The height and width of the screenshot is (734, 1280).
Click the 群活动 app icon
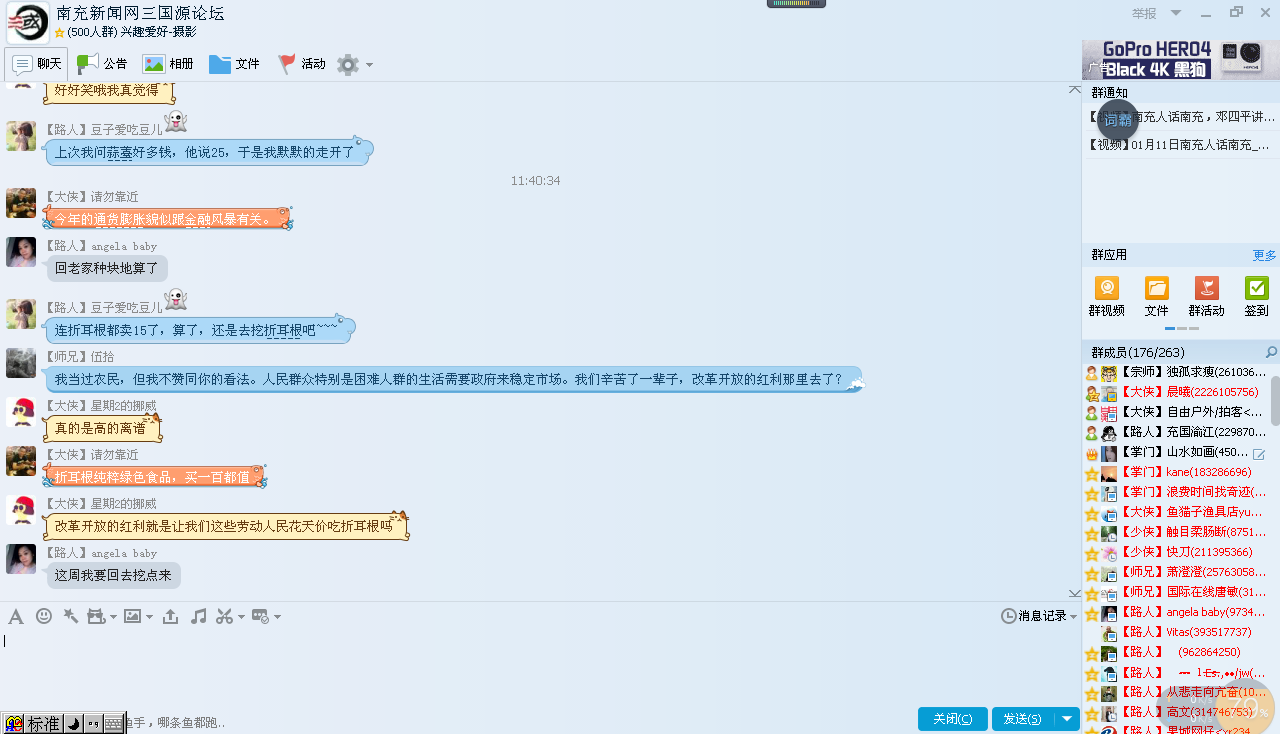coord(1206,297)
